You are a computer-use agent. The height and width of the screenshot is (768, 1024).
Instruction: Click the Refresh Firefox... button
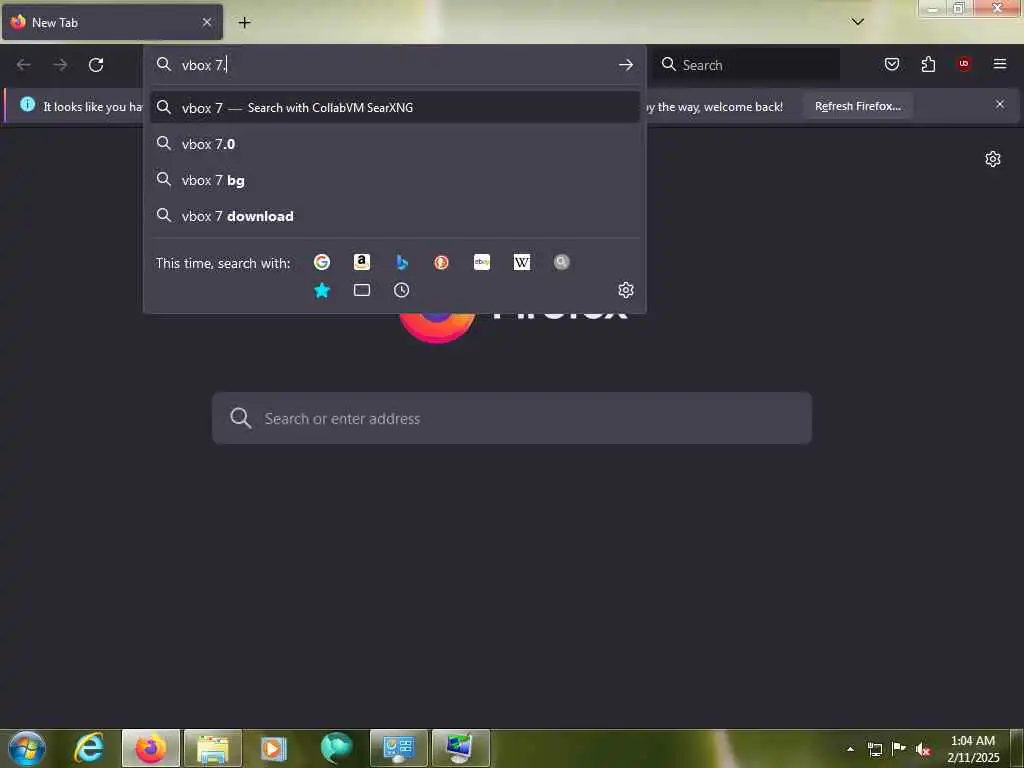coord(857,106)
